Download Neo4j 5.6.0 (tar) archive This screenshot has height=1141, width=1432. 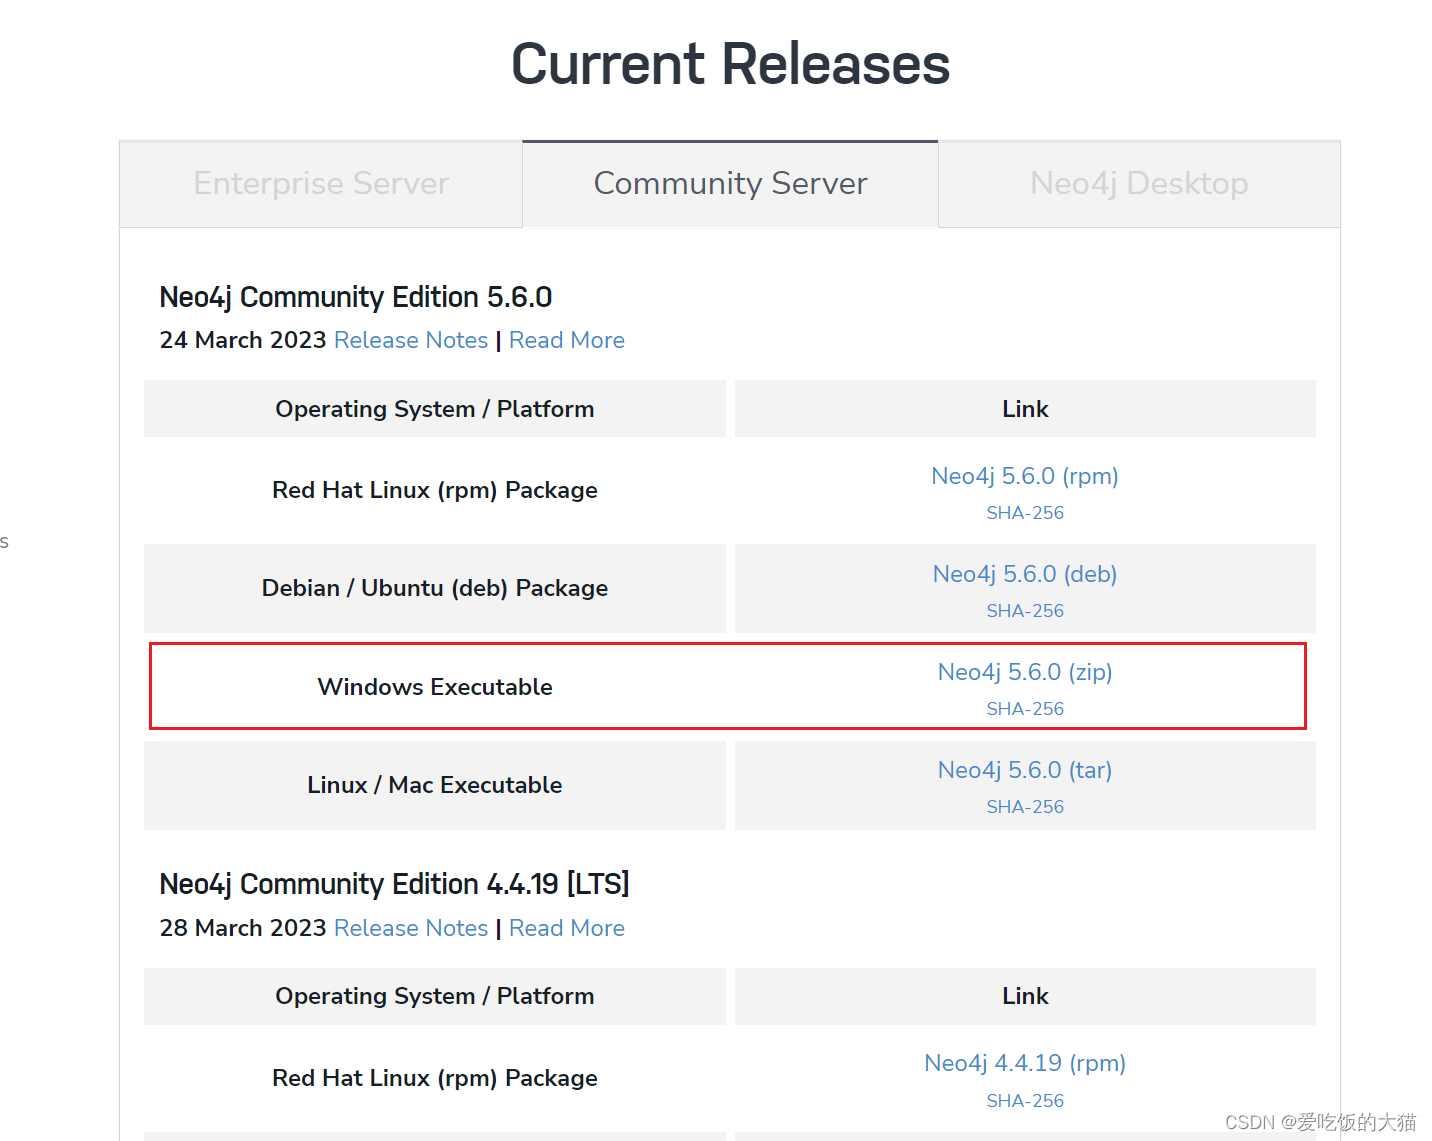(1025, 770)
